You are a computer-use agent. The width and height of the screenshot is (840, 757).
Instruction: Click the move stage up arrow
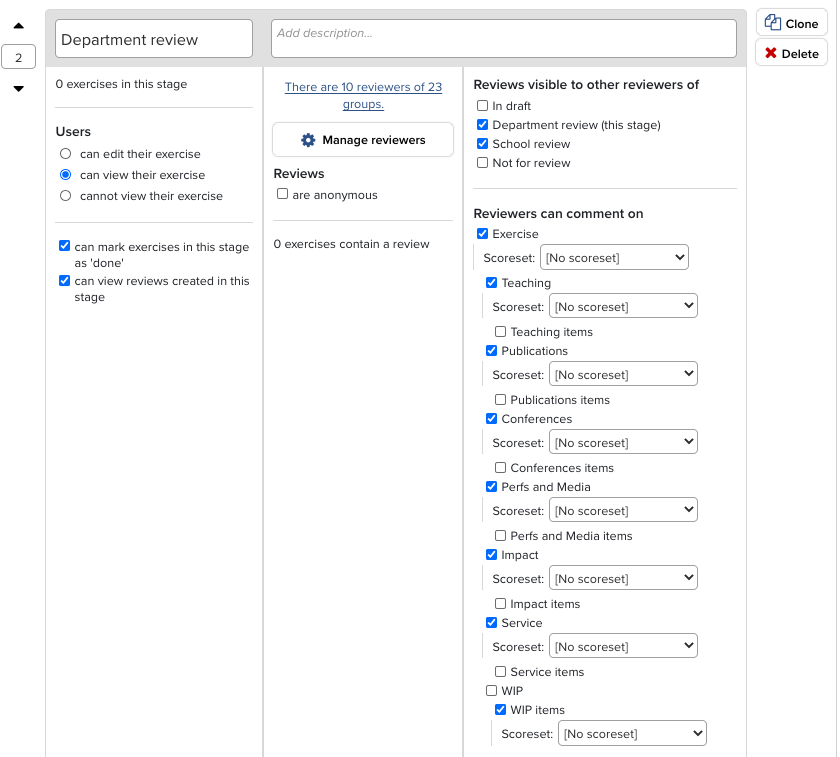[x=19, y=26]
